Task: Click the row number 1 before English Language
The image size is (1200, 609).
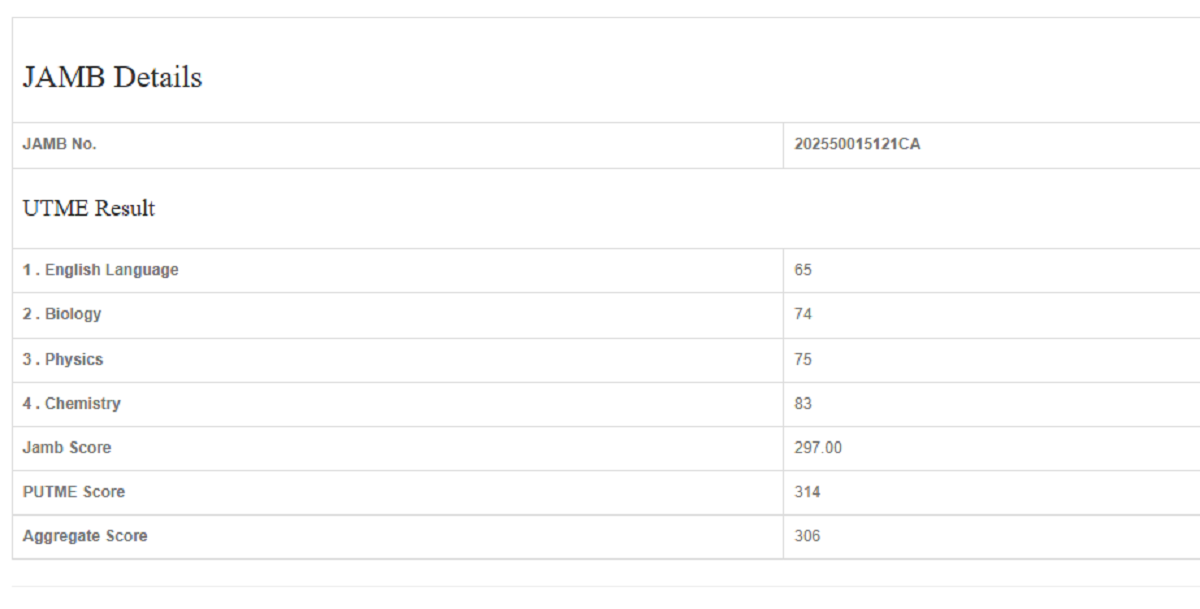Action: (x=27, y=270)
